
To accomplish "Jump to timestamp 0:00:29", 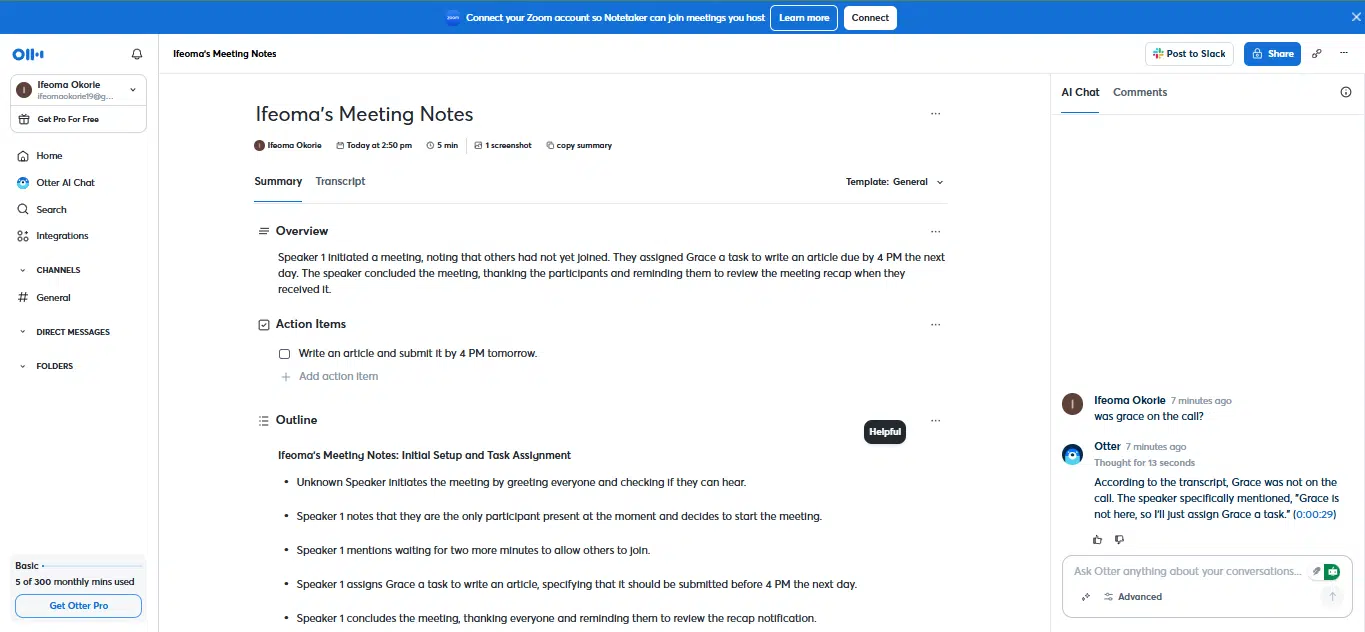I will click(1315, 515).
